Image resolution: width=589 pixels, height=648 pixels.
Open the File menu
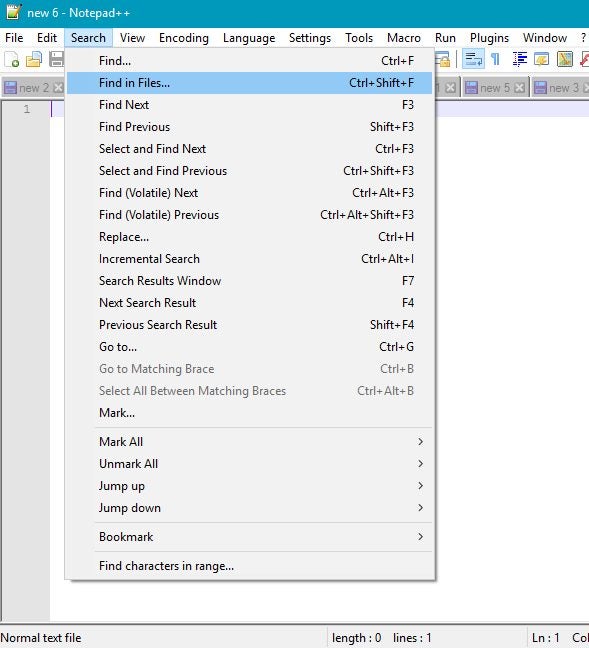point(14,38)
